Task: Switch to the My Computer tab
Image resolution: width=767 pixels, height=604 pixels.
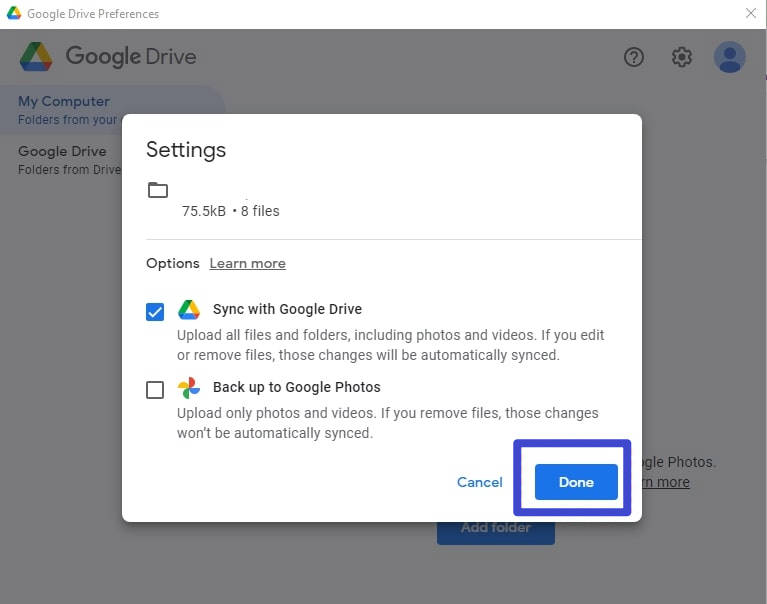Action: (x=64, y=101)
